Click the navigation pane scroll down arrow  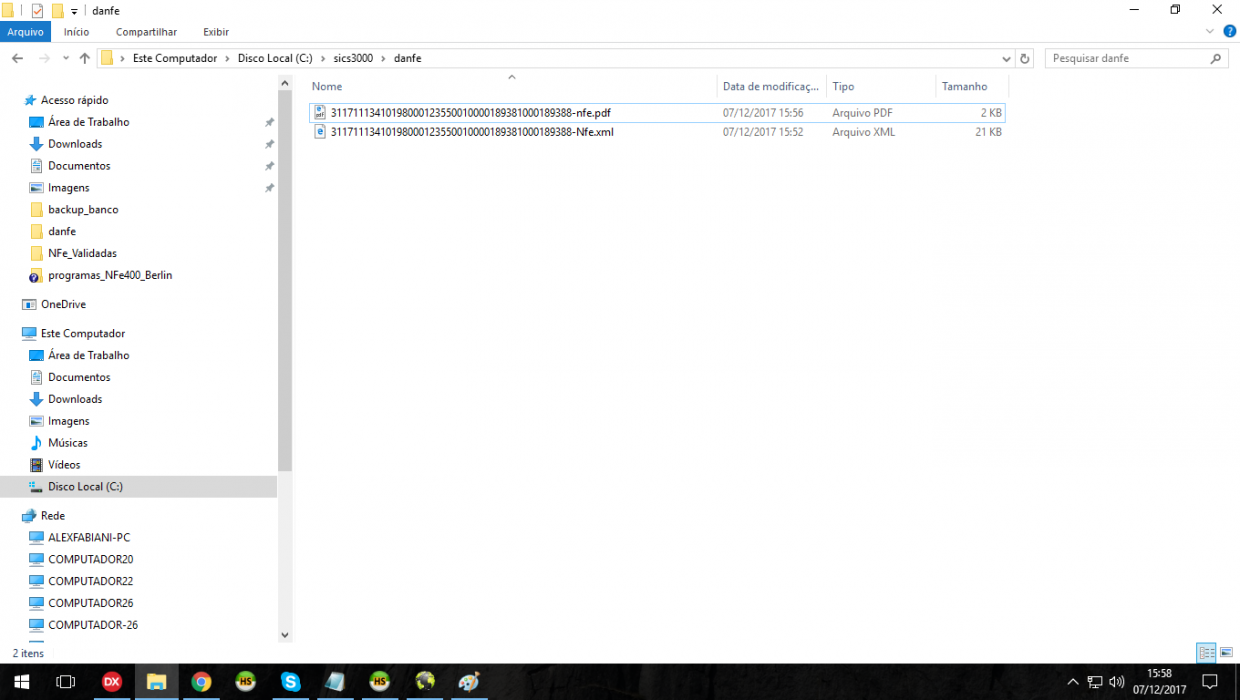click(x=284, y=634)
